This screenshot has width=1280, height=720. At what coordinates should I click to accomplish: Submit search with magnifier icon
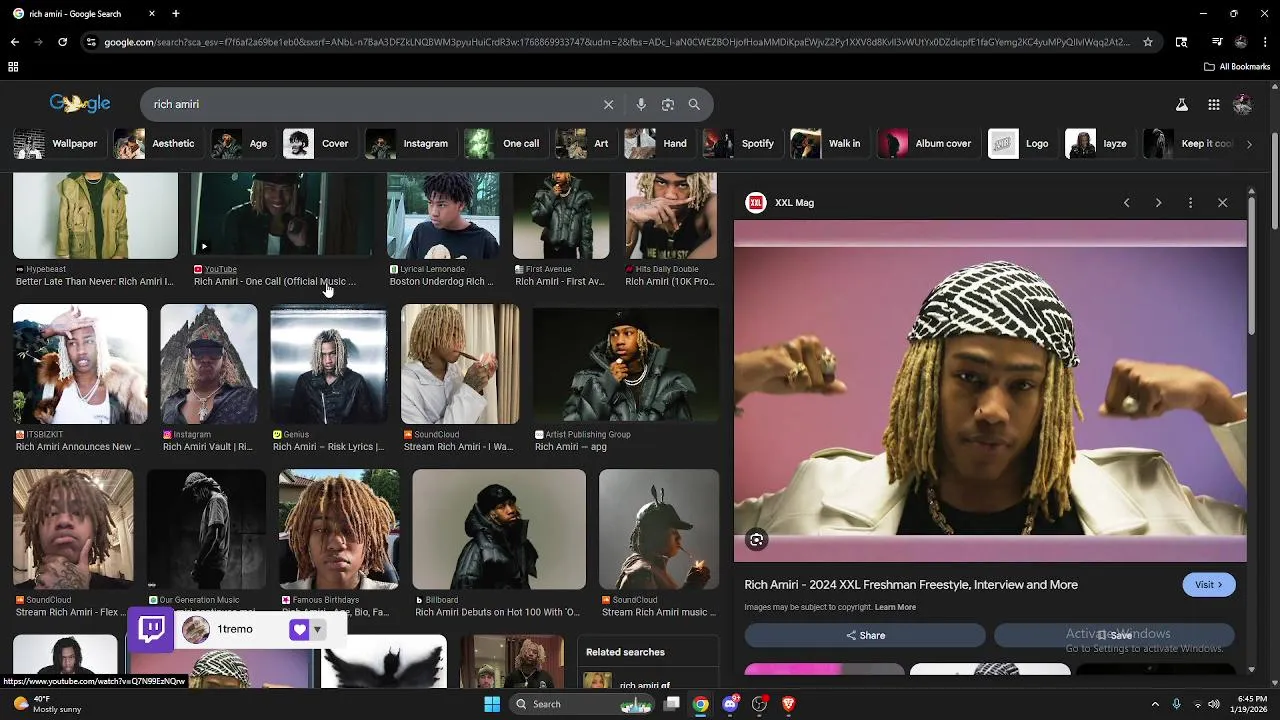coord(694,104)
